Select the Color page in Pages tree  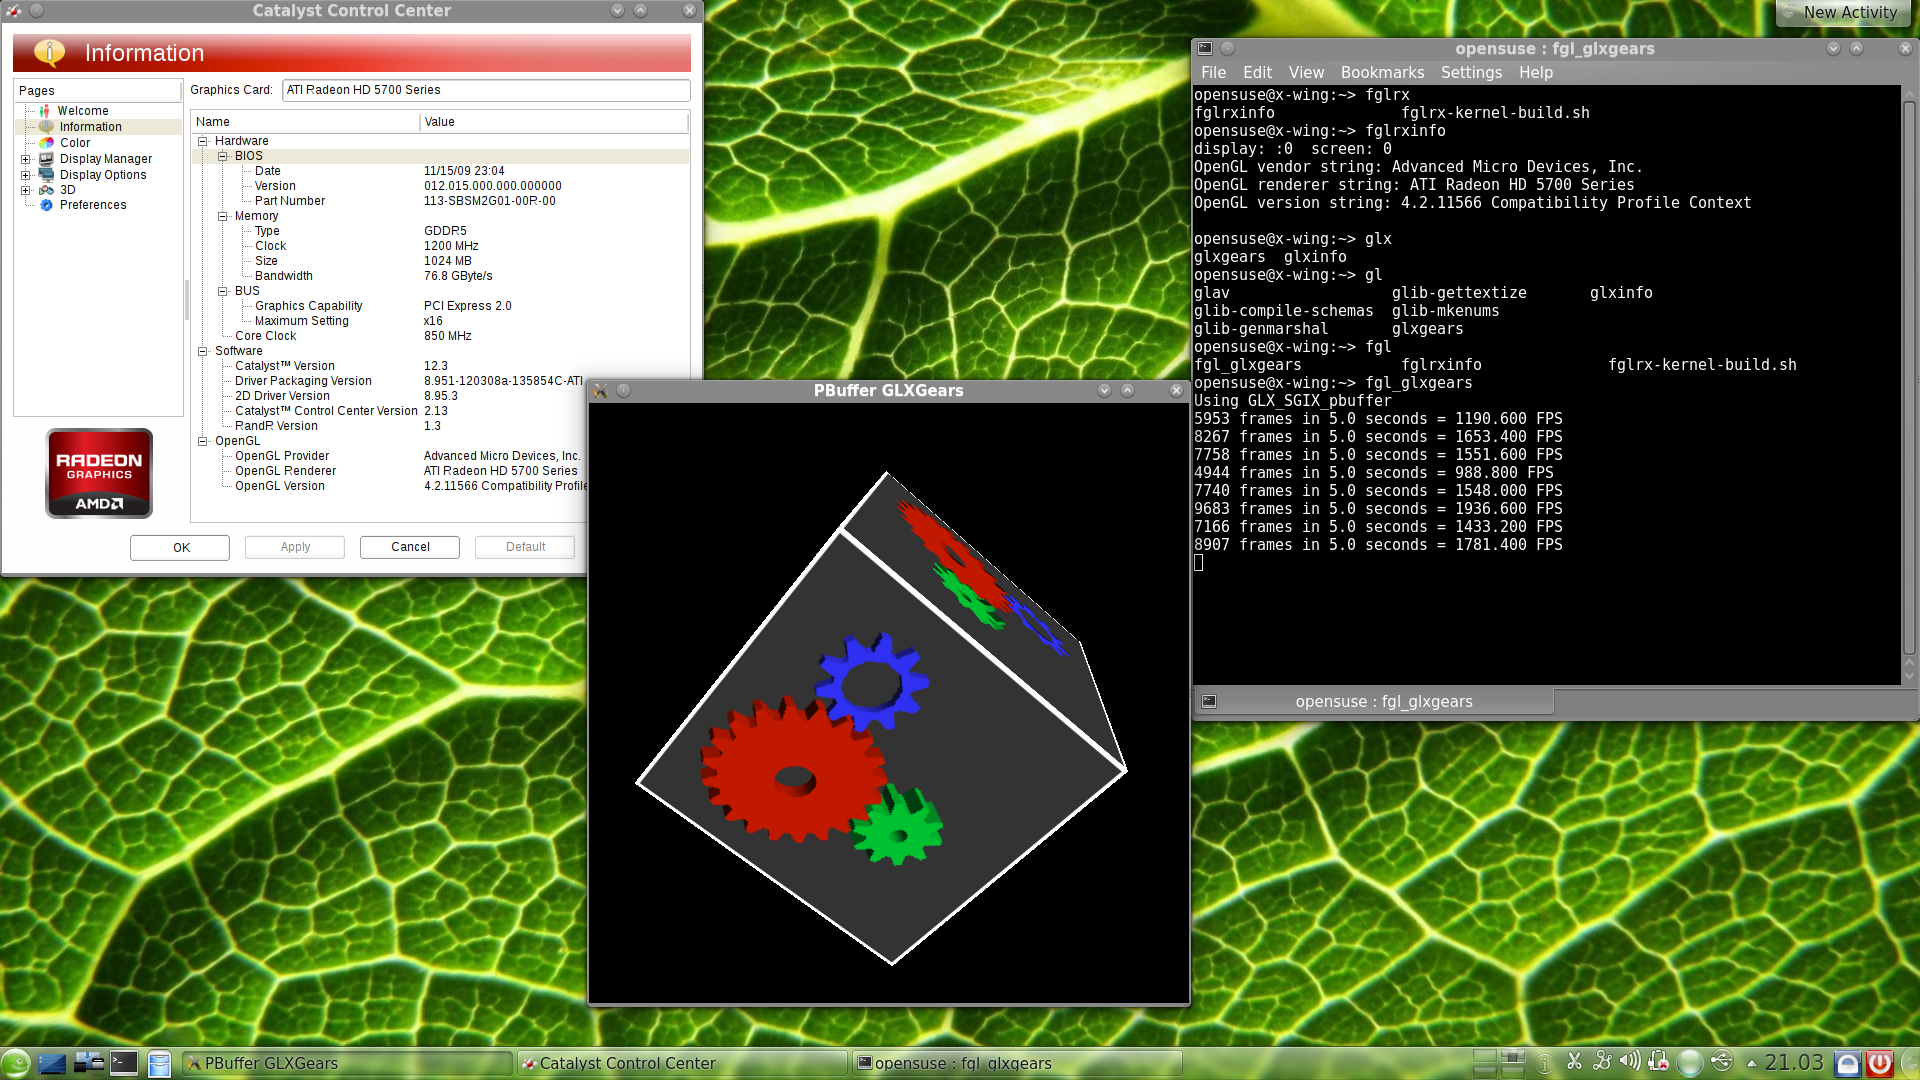(75, 143)
